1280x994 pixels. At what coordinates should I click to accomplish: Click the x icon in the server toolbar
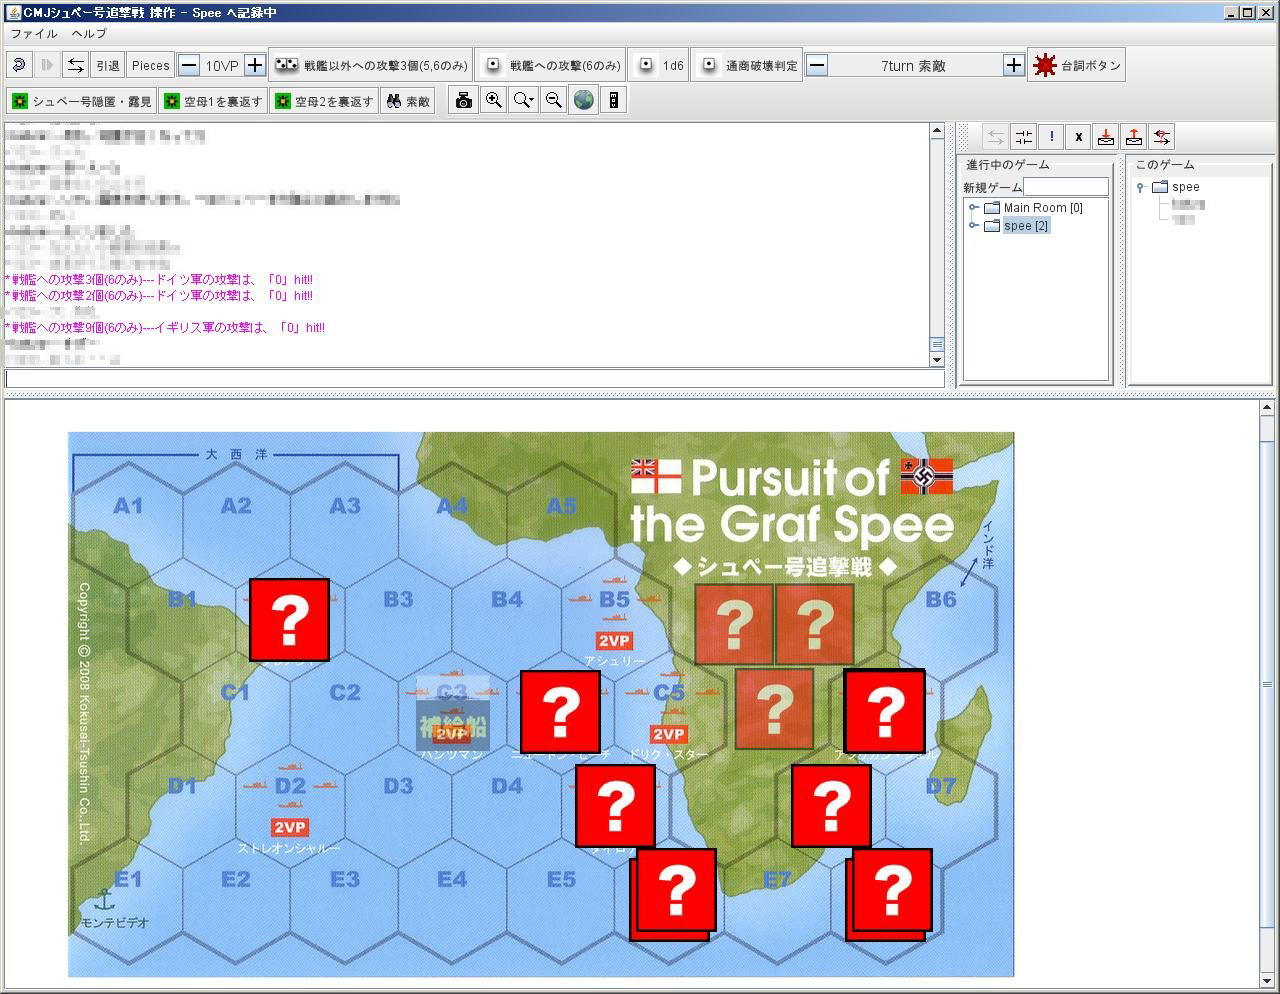[1078, 137]
